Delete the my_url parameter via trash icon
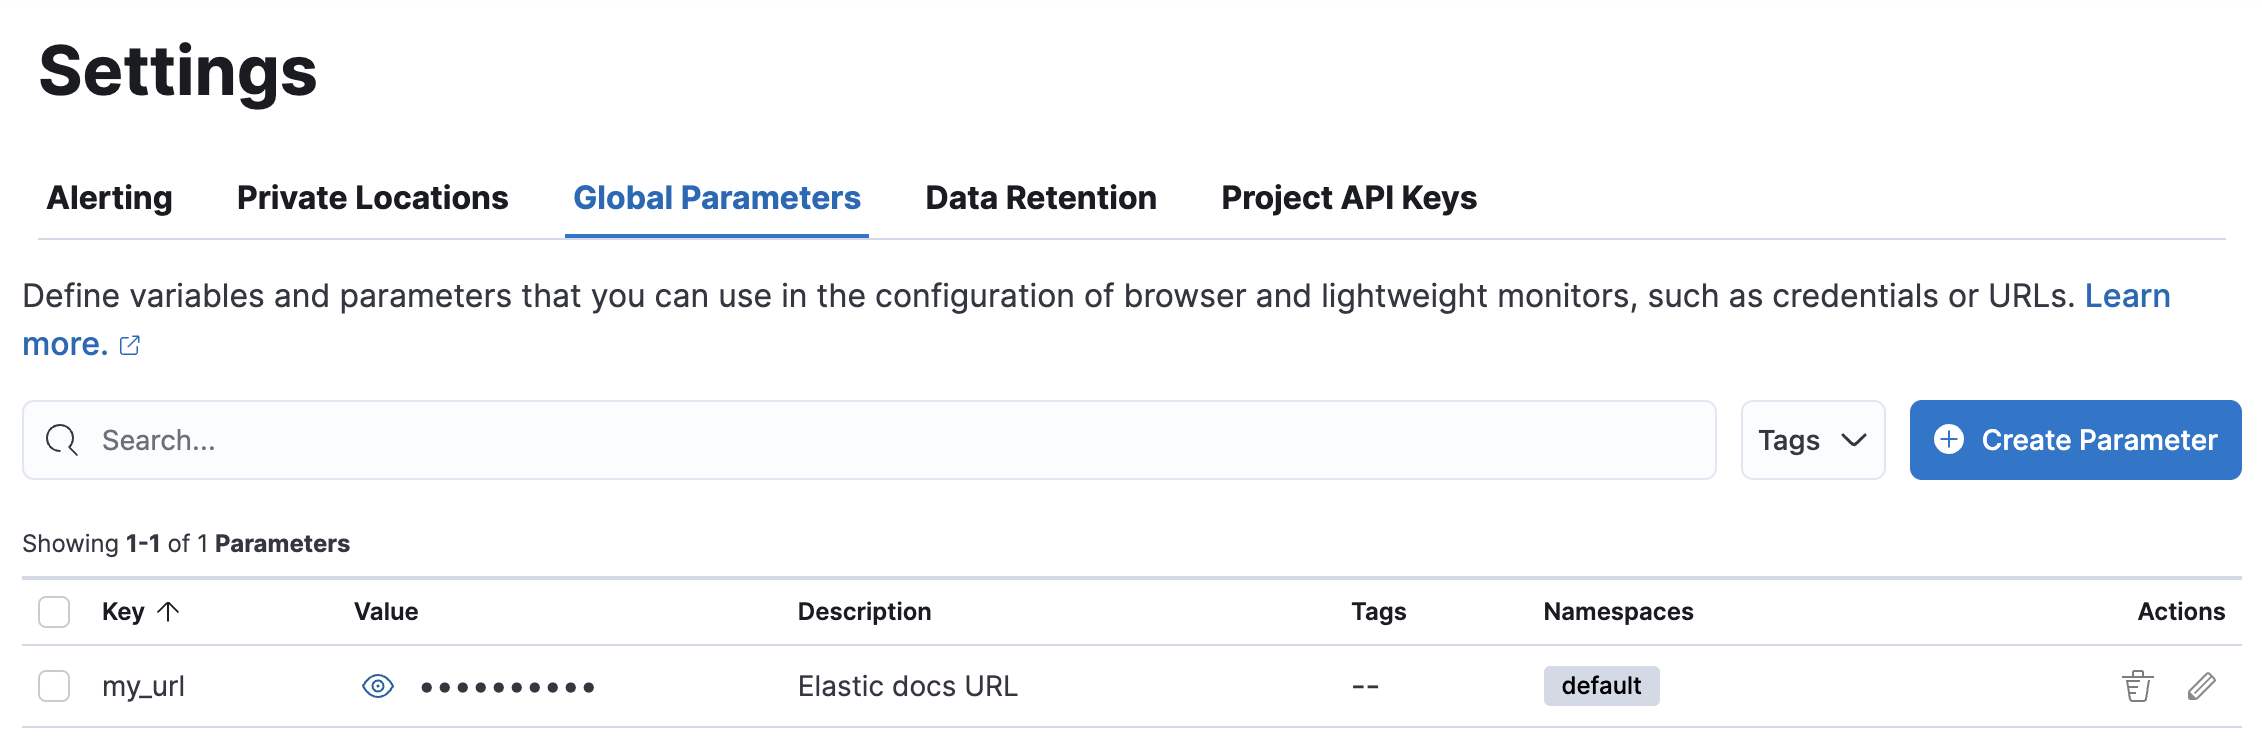2262x754 pixels. point(2137,686)
